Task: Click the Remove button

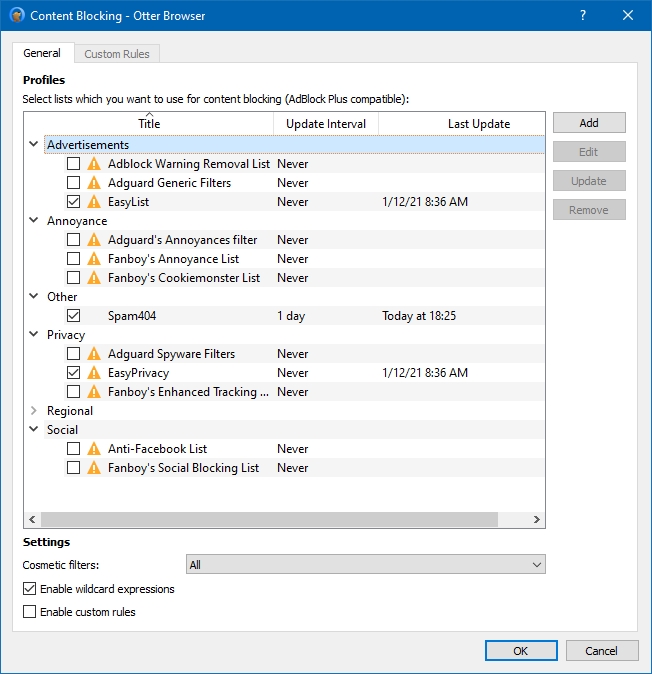Action: (589, 210)
